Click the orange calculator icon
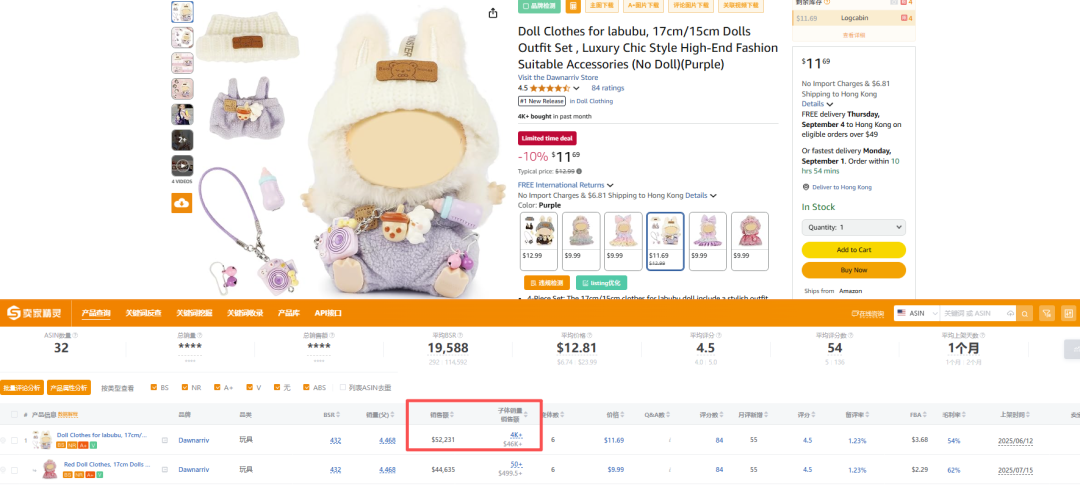Viewport: 1080px width, 486px height. 573,6
